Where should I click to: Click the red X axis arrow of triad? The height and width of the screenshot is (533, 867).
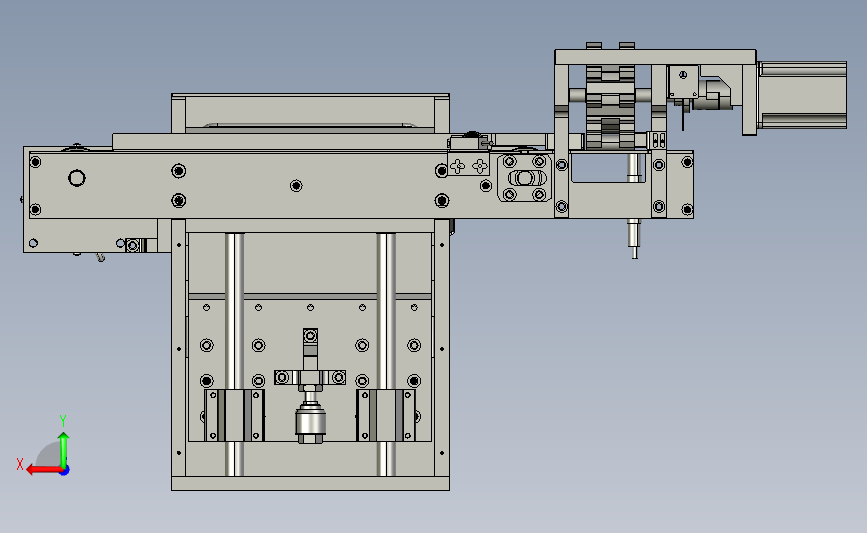pyautogui.click(x=44, y=470)
